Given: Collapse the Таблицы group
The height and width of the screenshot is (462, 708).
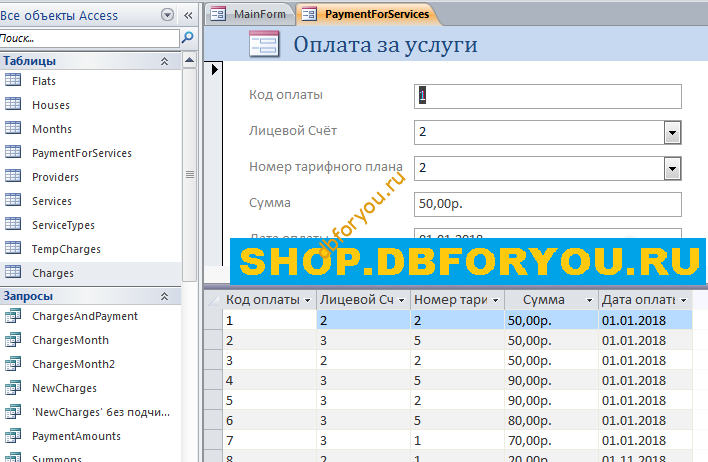Looking at the screenshot, I should pos(164,61).
